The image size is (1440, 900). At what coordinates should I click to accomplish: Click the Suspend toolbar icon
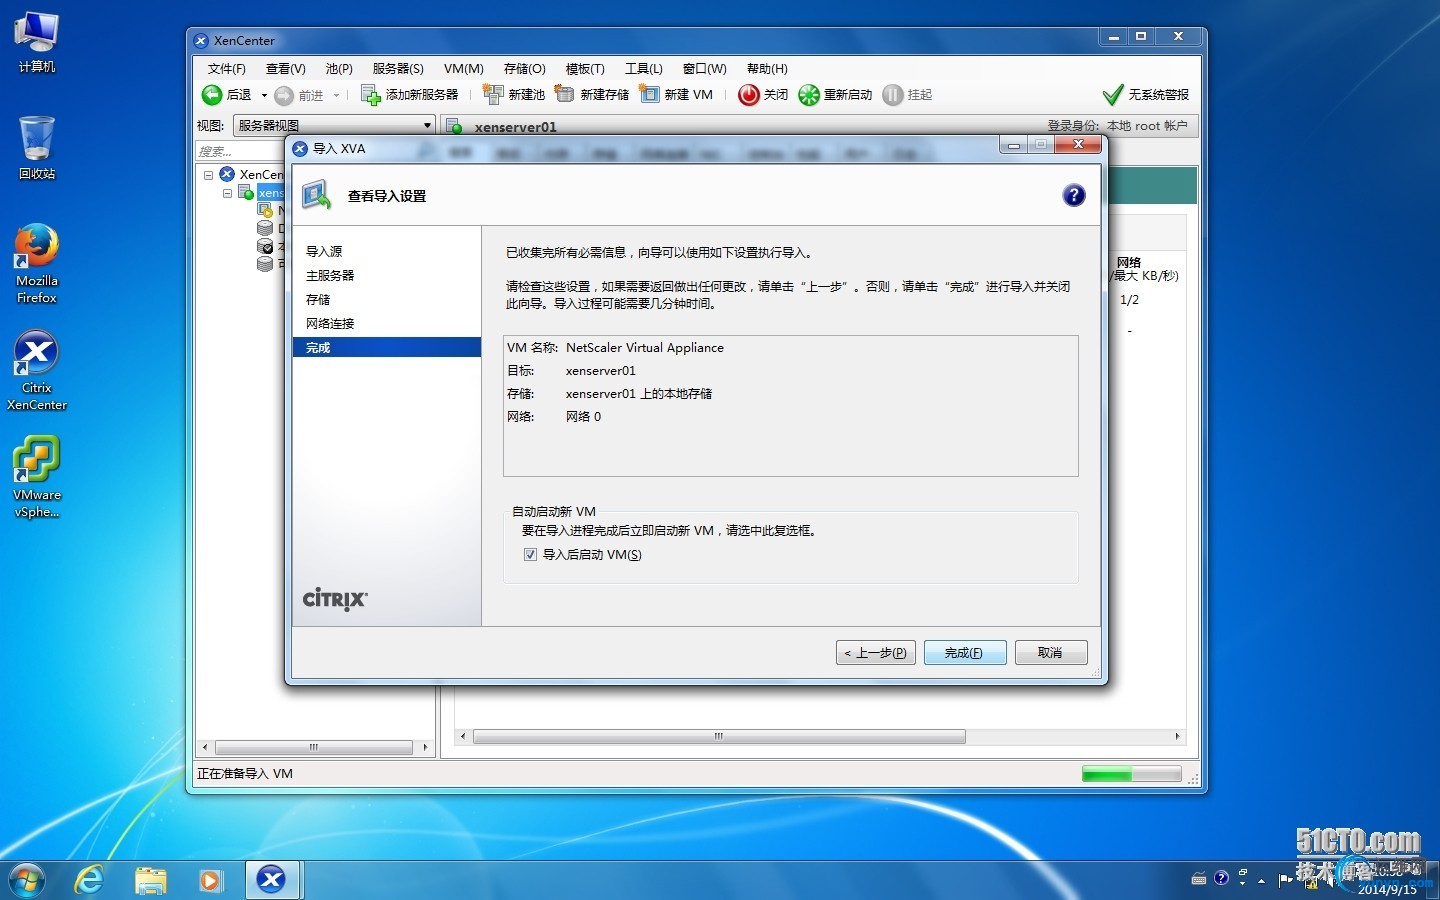click(x=893, y=95)
